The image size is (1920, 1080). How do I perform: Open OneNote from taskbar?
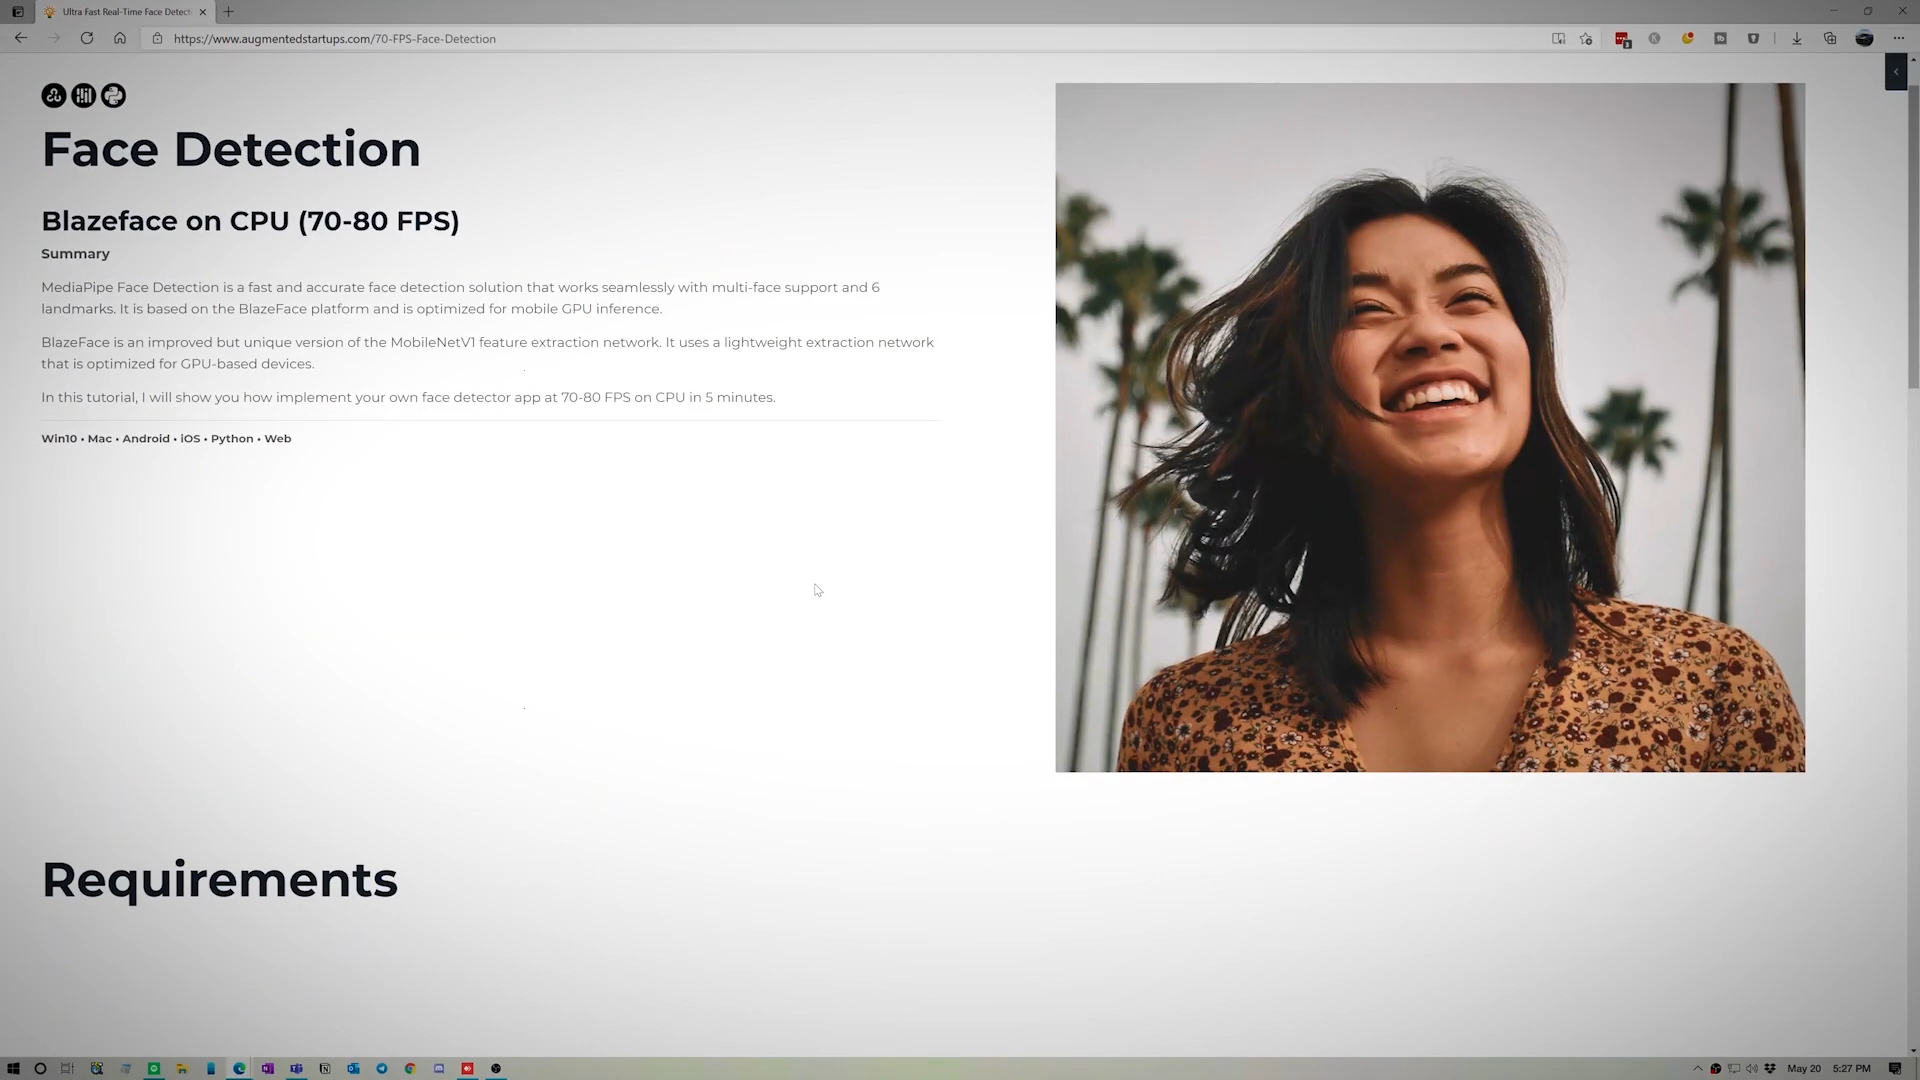[x=267, y=1068]
